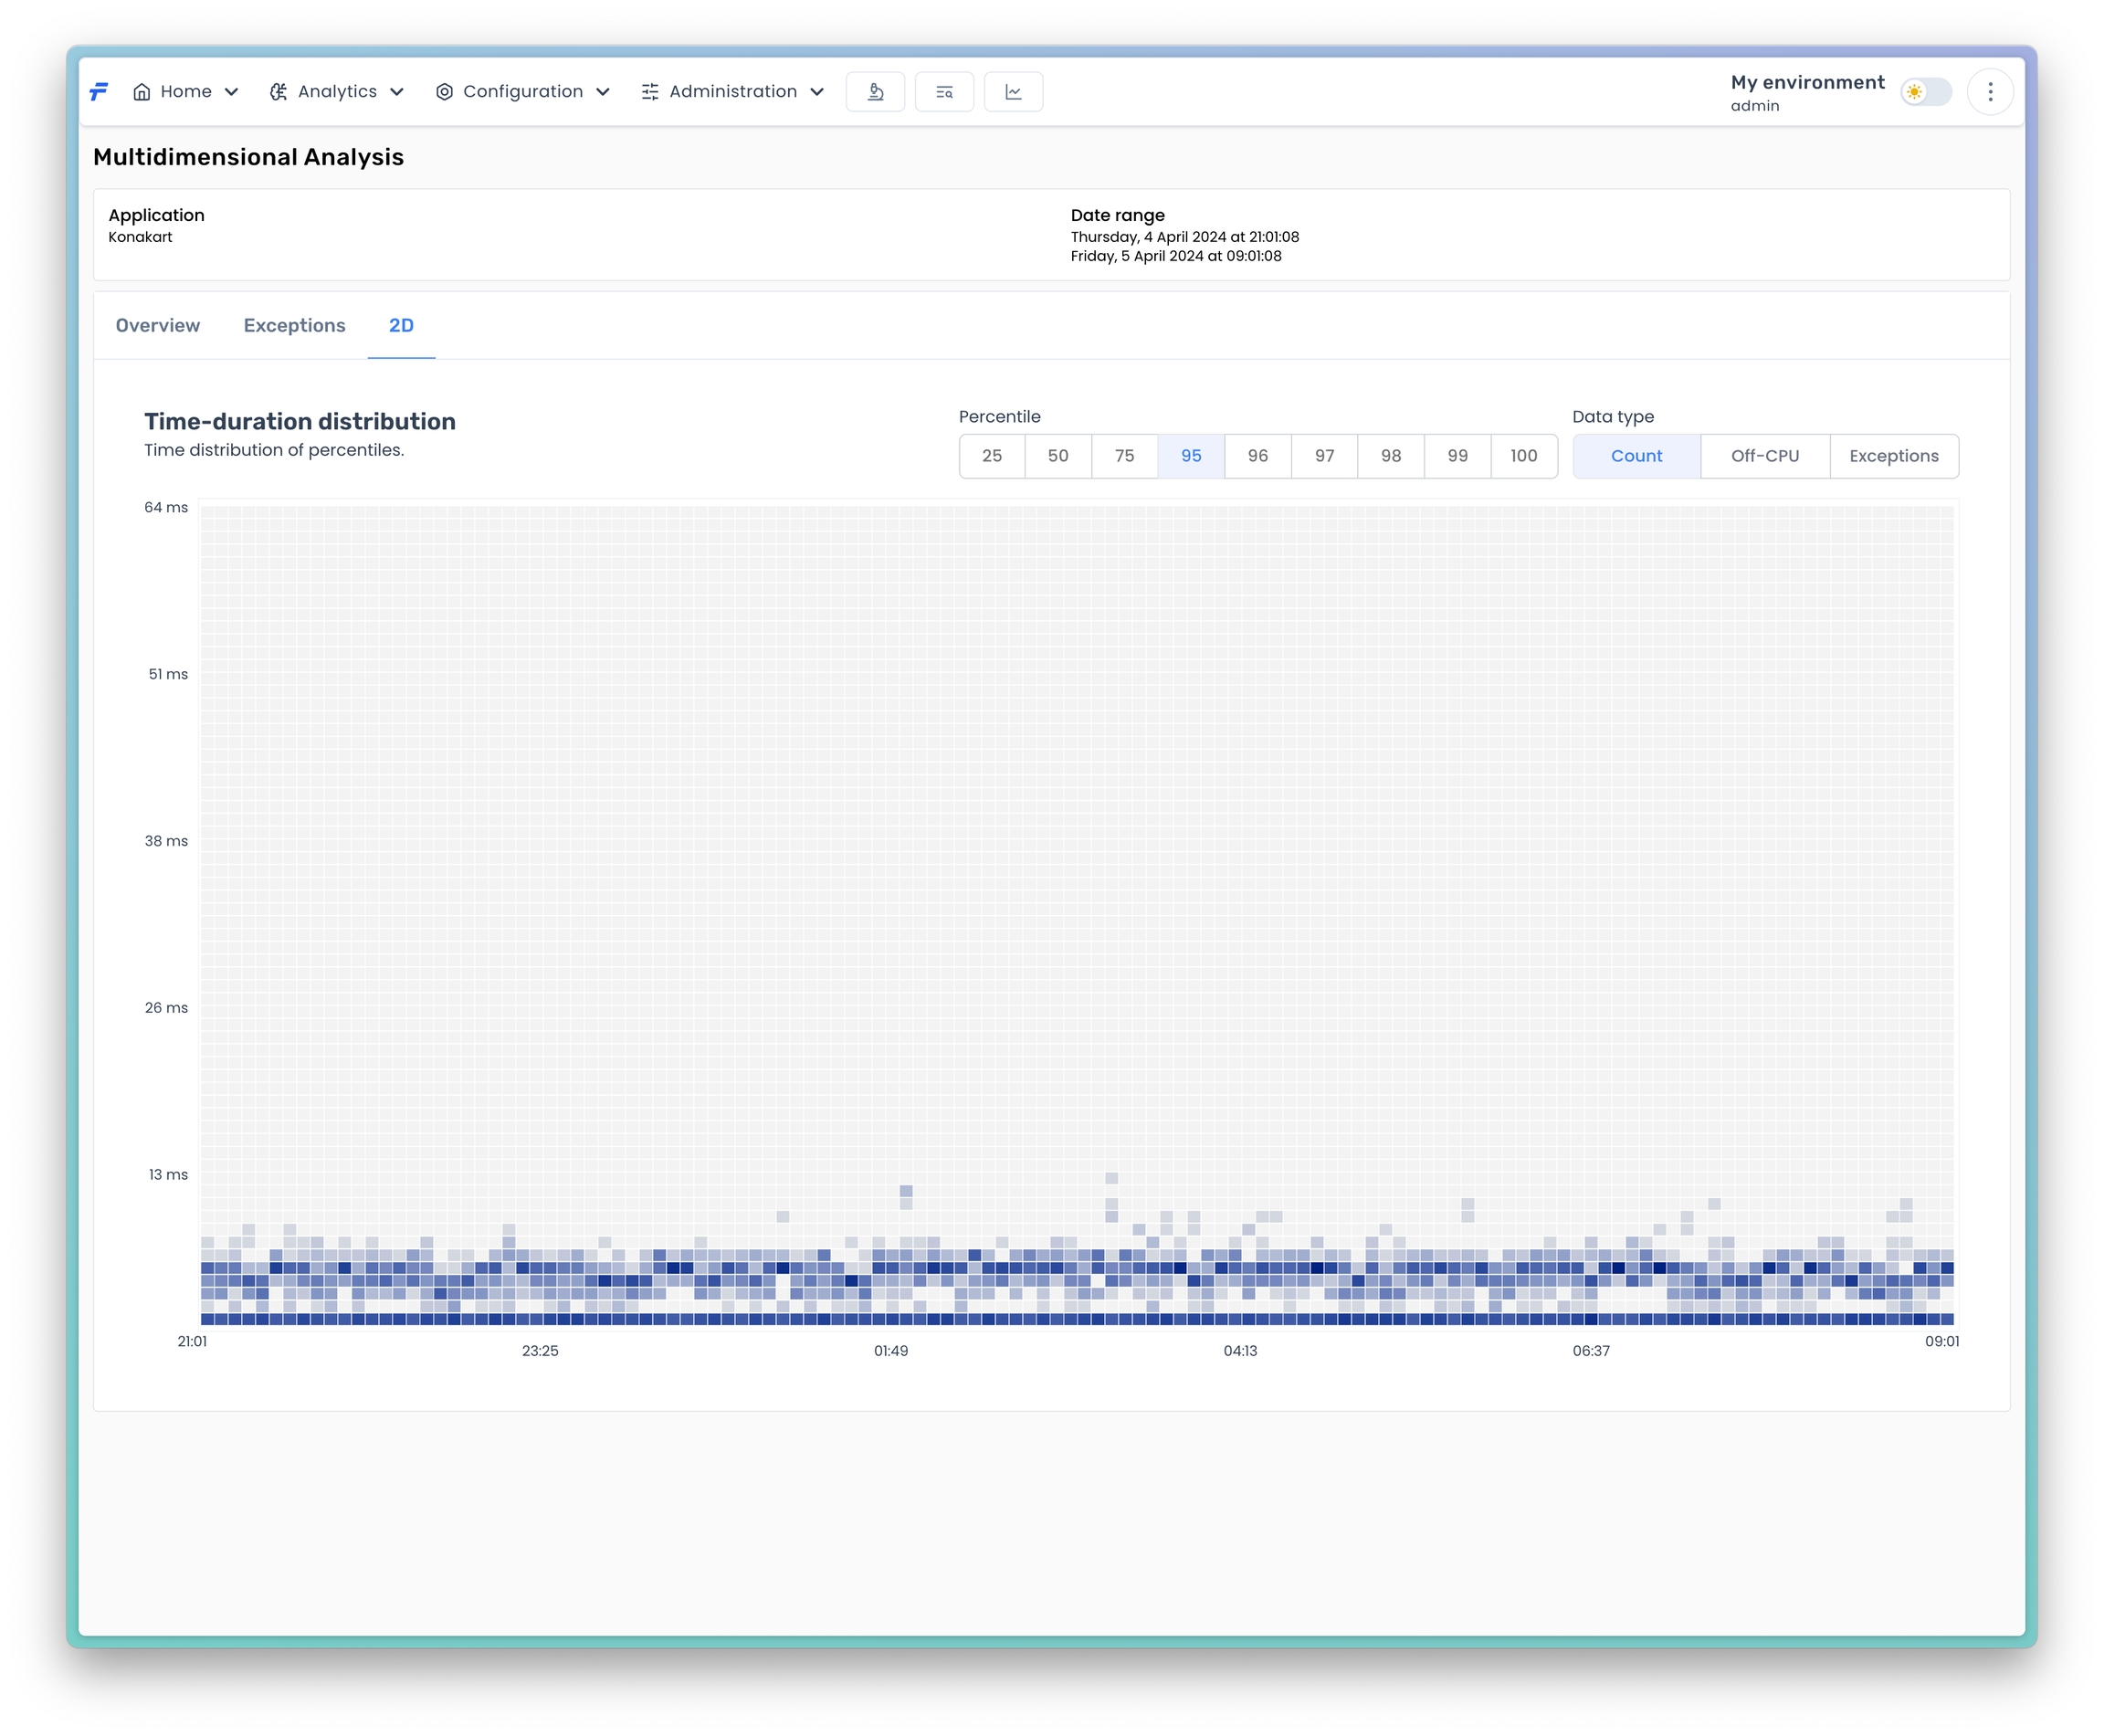Select percentile 50

(x=1058, y=456)
